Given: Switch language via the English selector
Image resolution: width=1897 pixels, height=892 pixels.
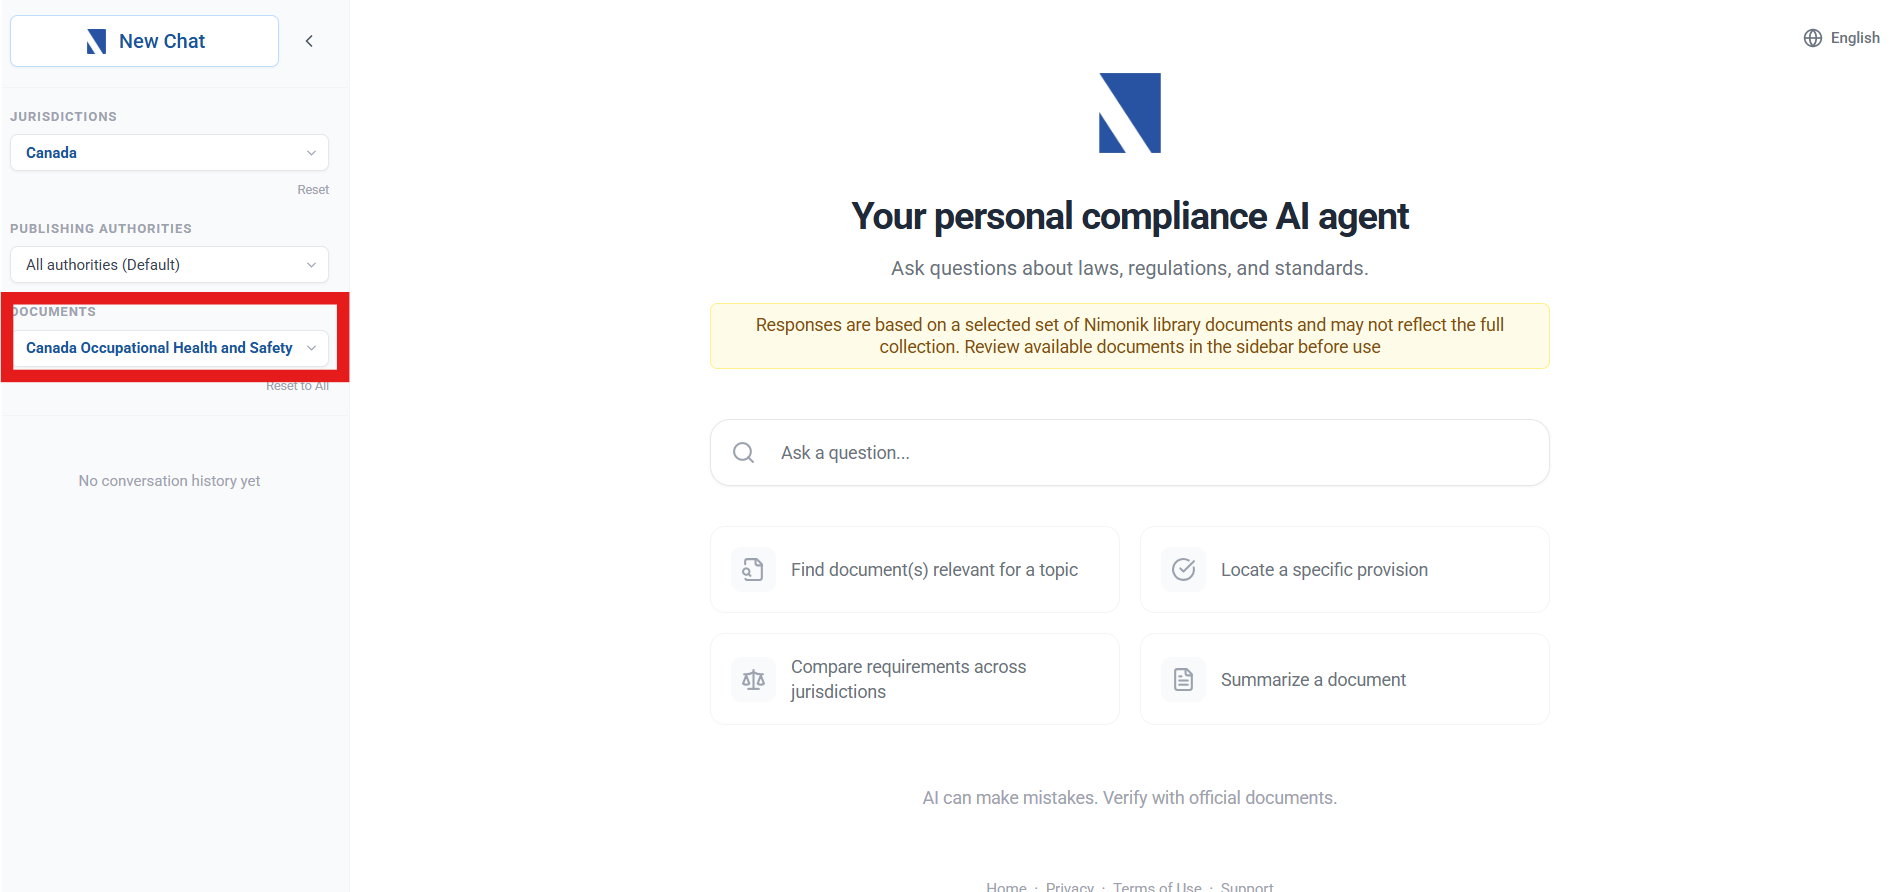Looking at the screenshot, I should [1841, 38].
